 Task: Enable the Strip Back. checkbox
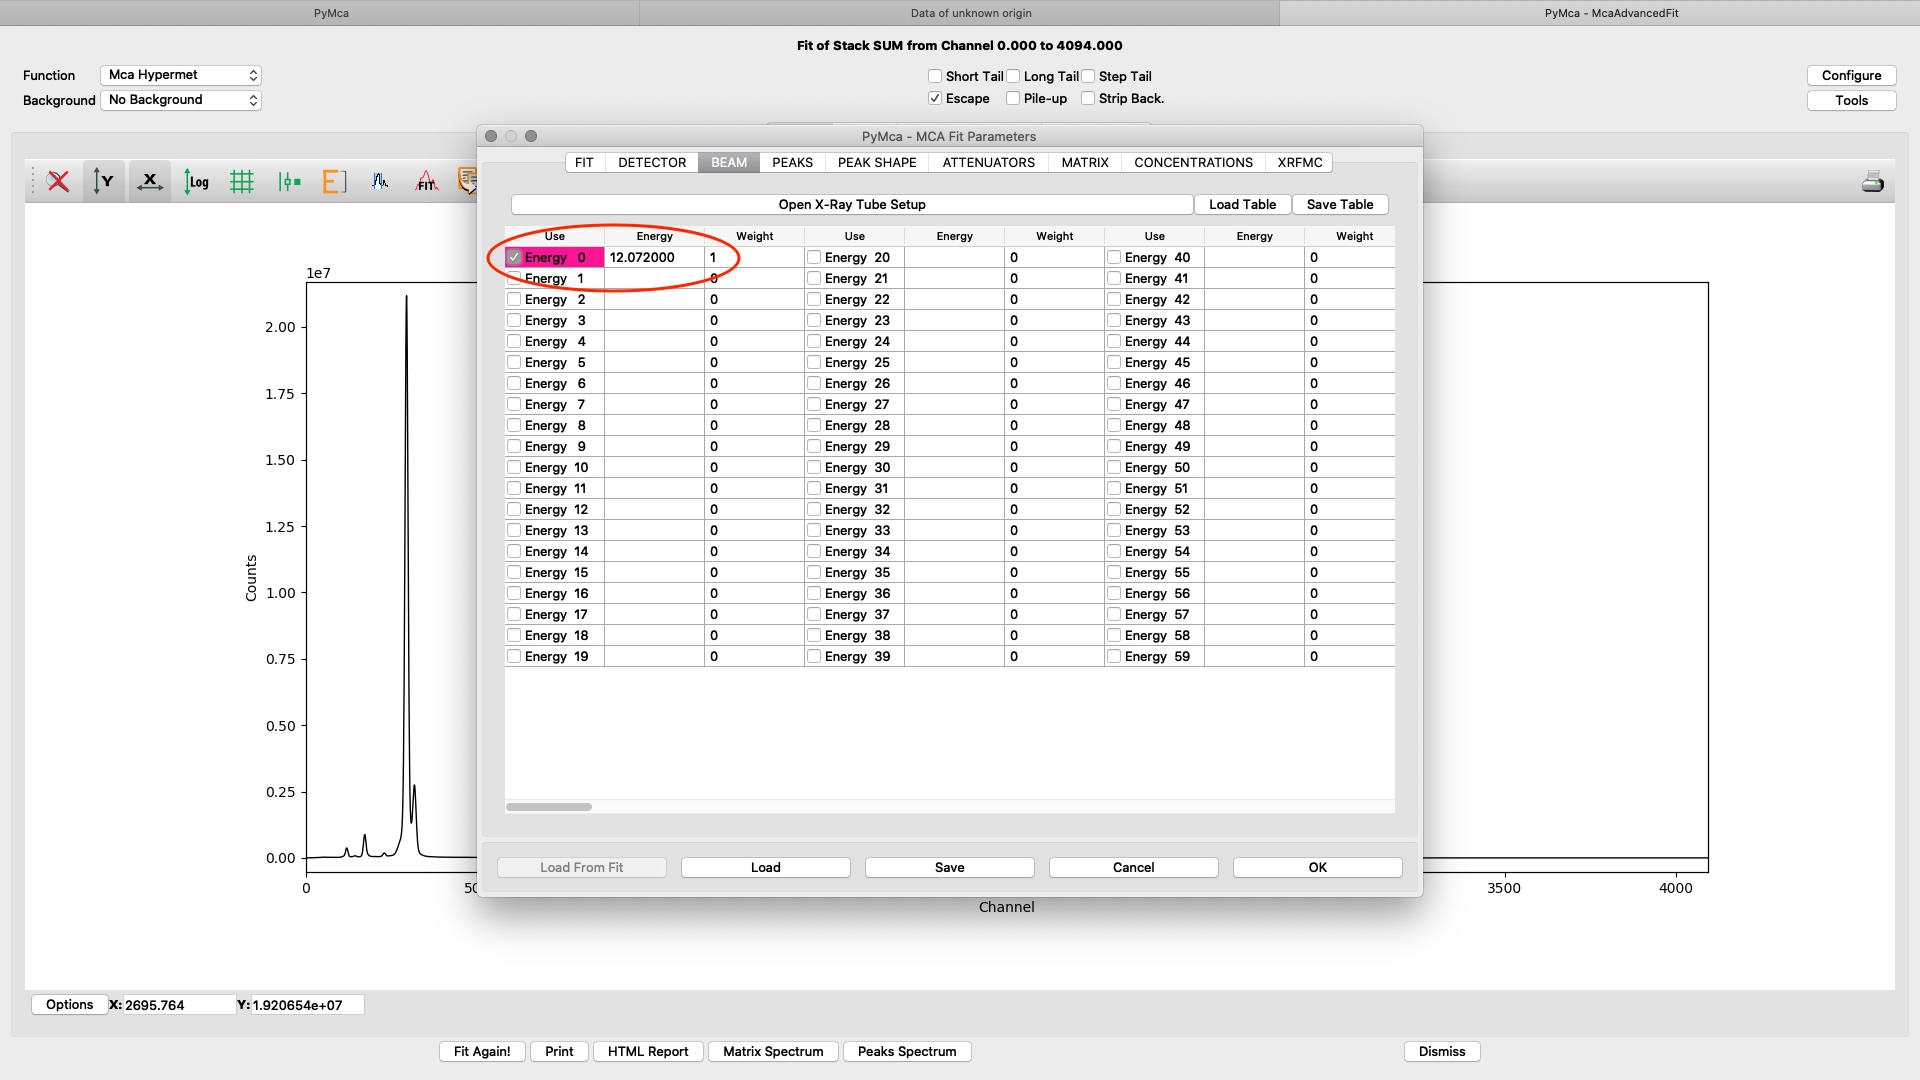point(1088,98)
